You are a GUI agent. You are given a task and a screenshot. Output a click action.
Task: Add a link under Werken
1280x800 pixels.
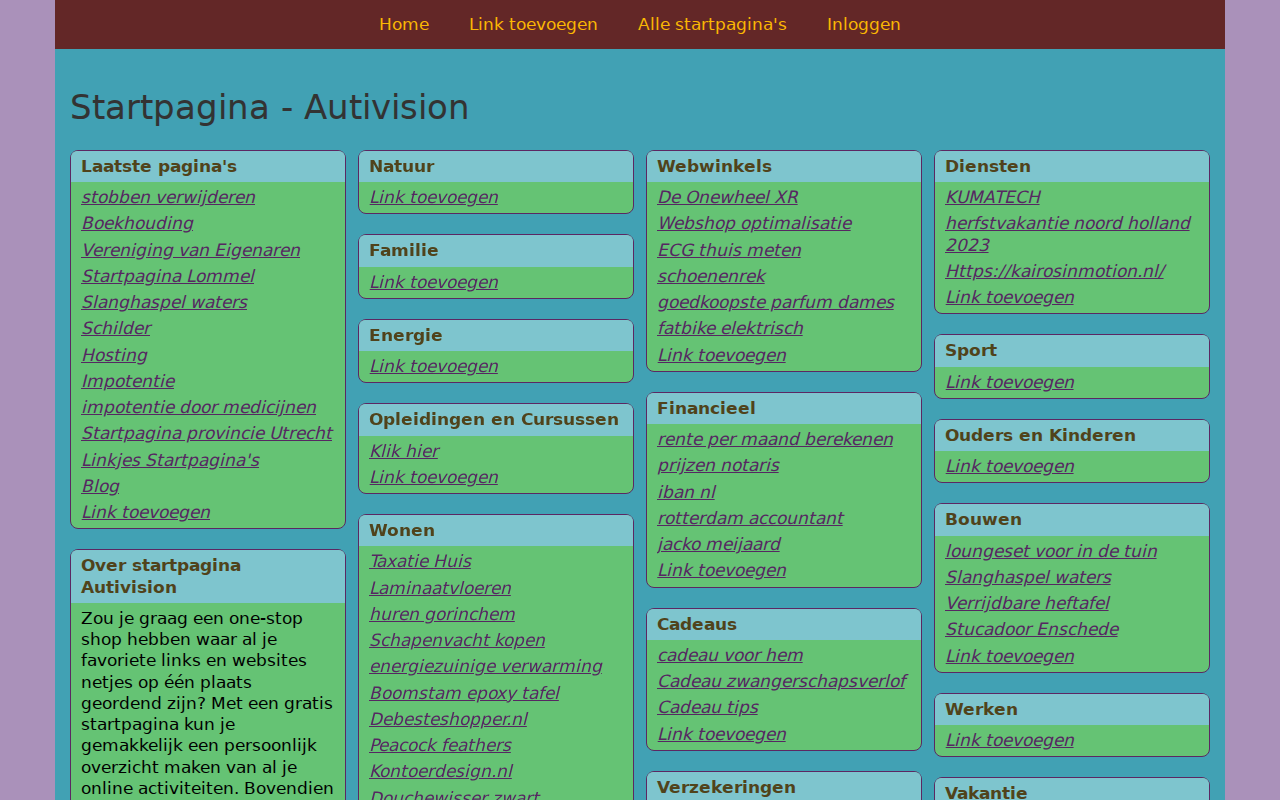[1010, 740]
